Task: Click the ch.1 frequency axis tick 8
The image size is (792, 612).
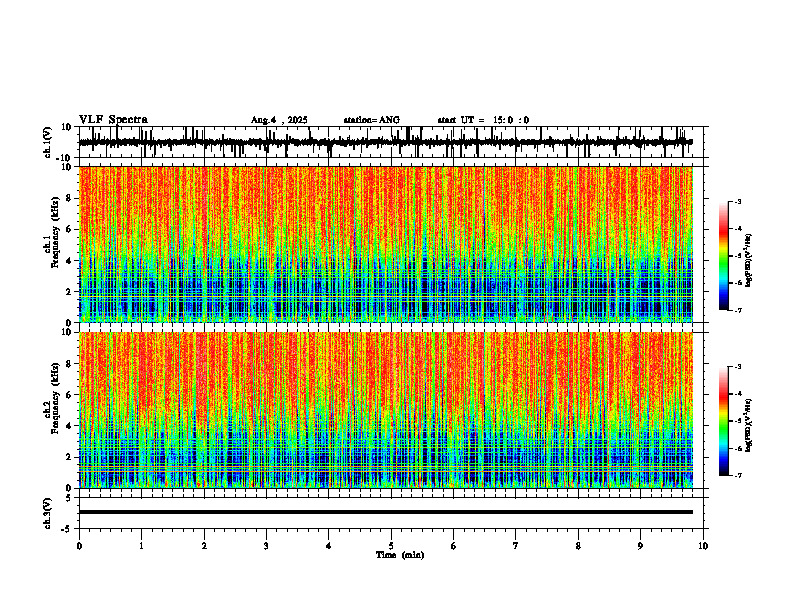Action: 70,198
